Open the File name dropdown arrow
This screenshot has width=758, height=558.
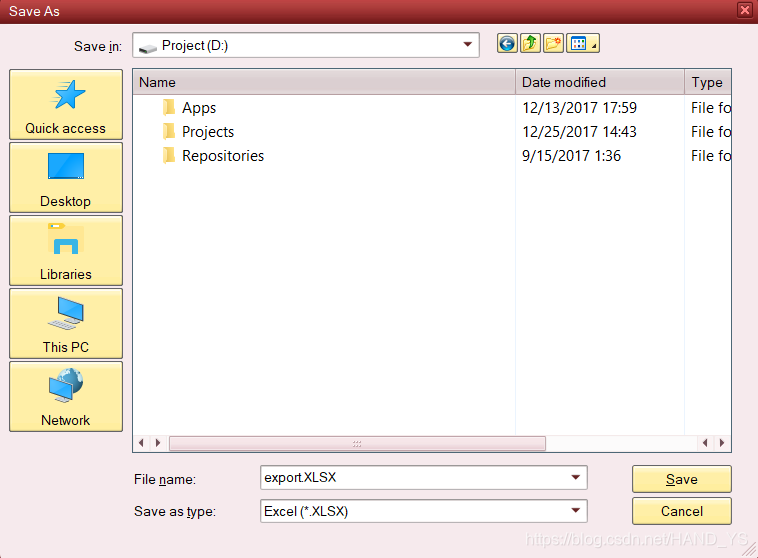coord(575,478)
